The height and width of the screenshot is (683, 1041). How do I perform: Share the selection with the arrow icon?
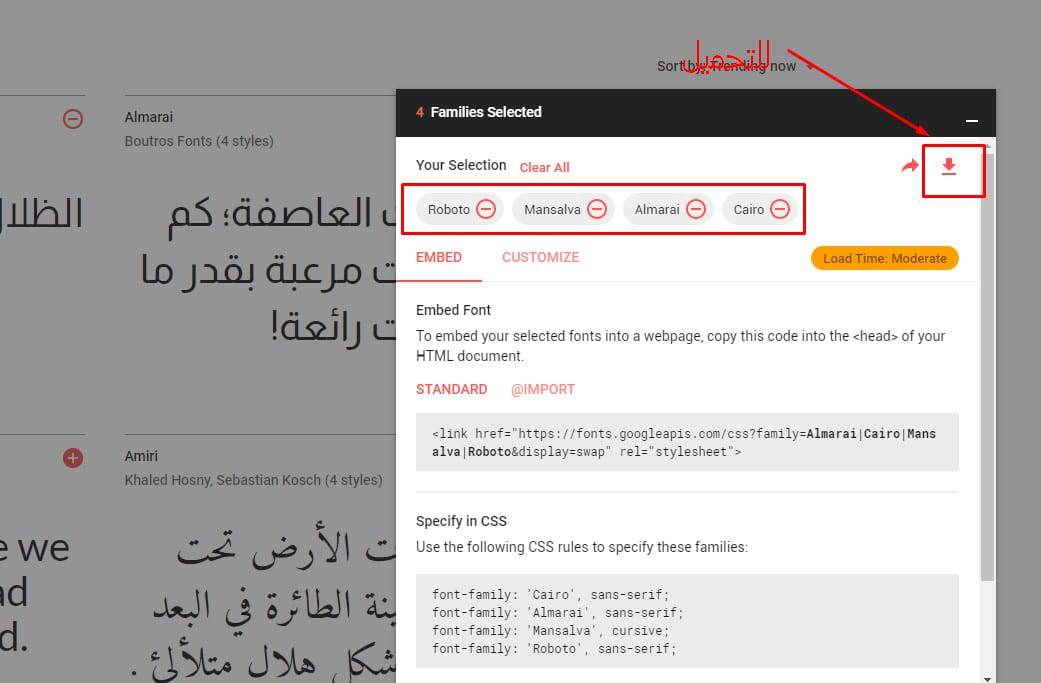(910, 166)
